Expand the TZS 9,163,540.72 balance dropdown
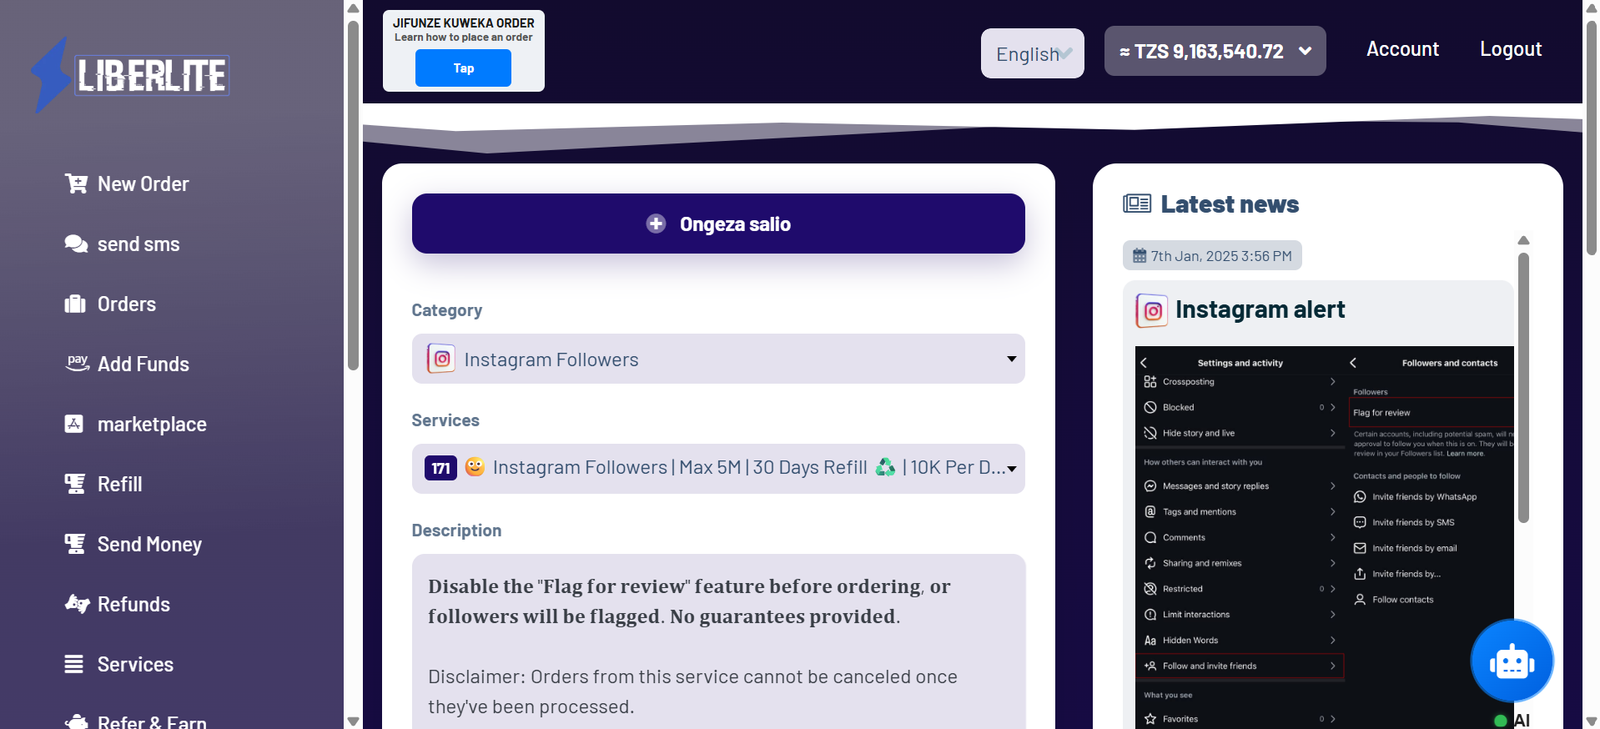1600x729 pixels. coord(1215,51)
